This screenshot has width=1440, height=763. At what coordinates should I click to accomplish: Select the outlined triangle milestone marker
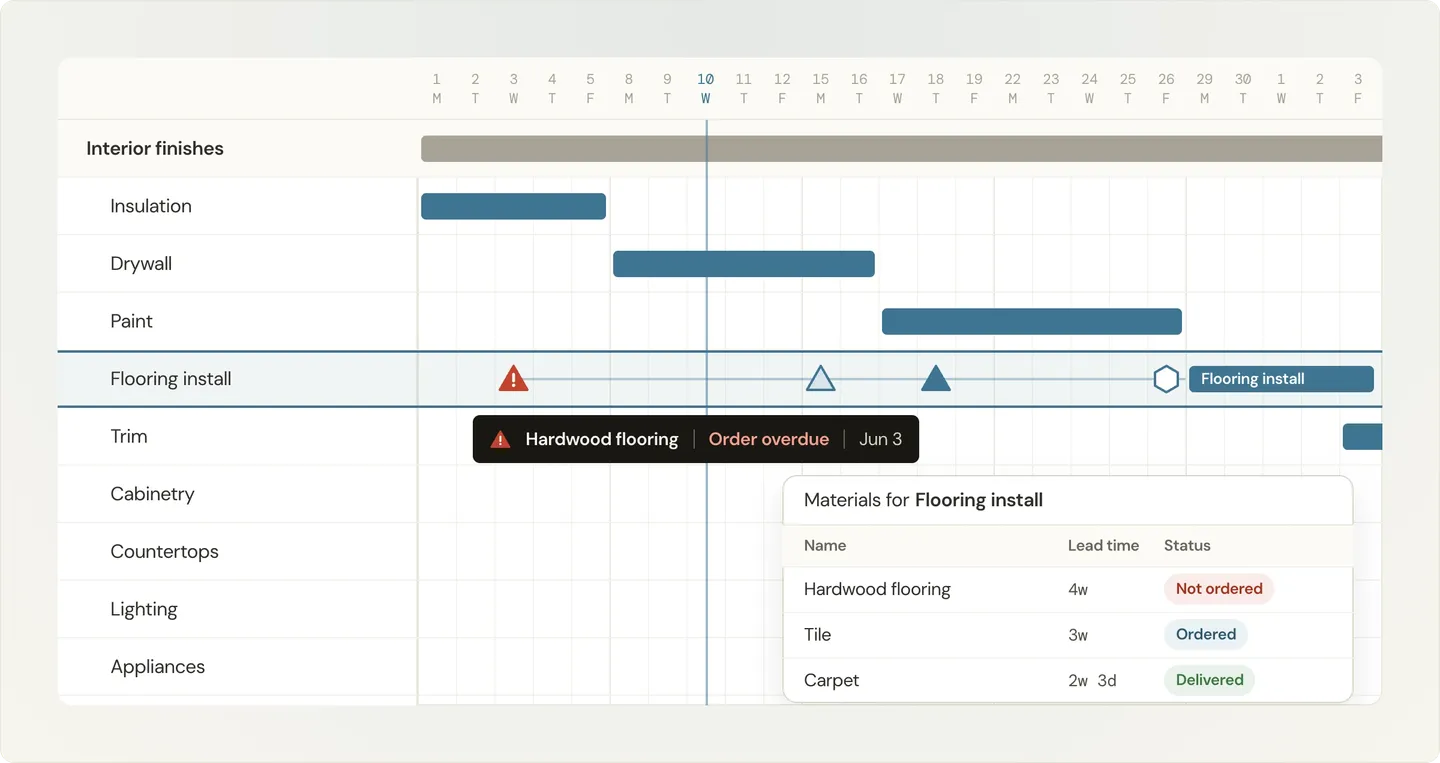821,378
